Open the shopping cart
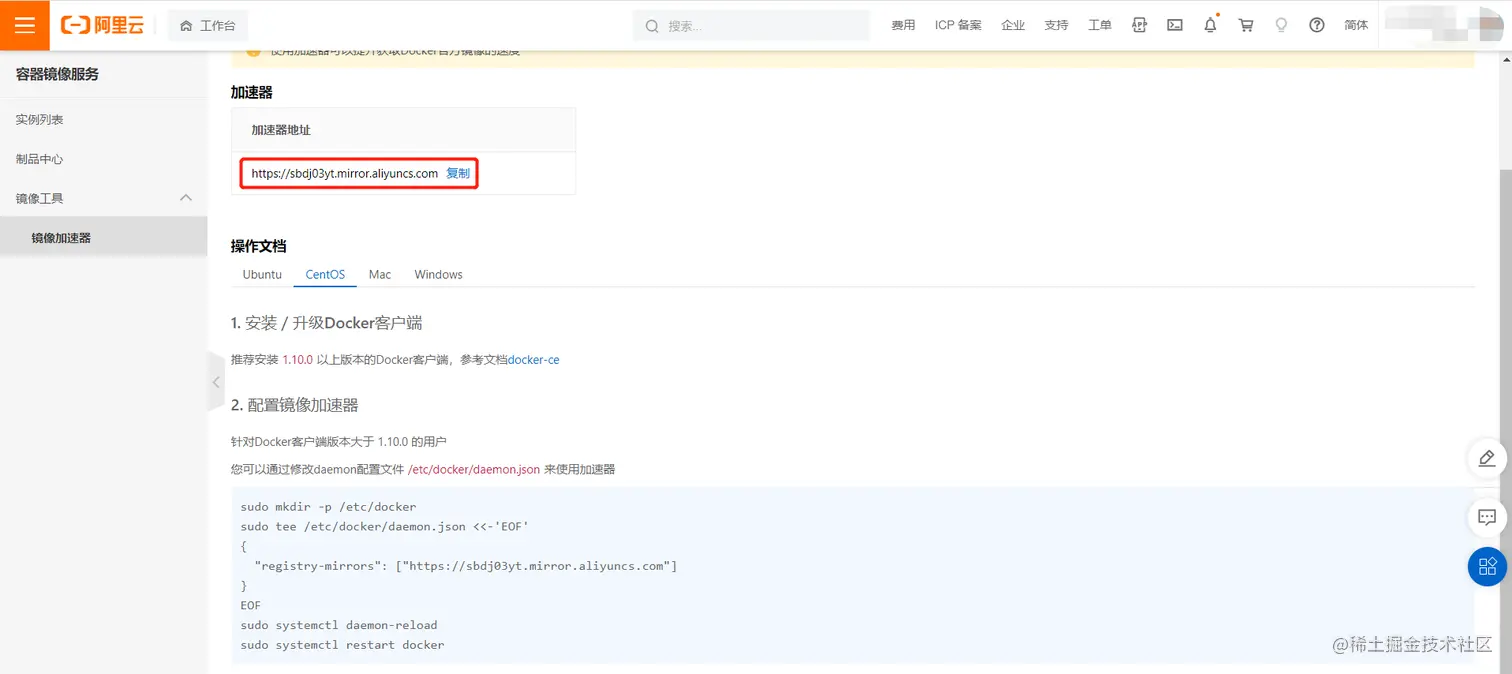The height and width of the screenshot is (674, 1512). tap(1246, 26)
